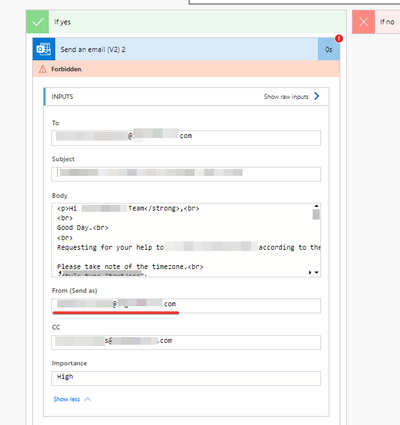Click the Outlook icon on the email action
The image size is (400, 425).
point(44,49)
